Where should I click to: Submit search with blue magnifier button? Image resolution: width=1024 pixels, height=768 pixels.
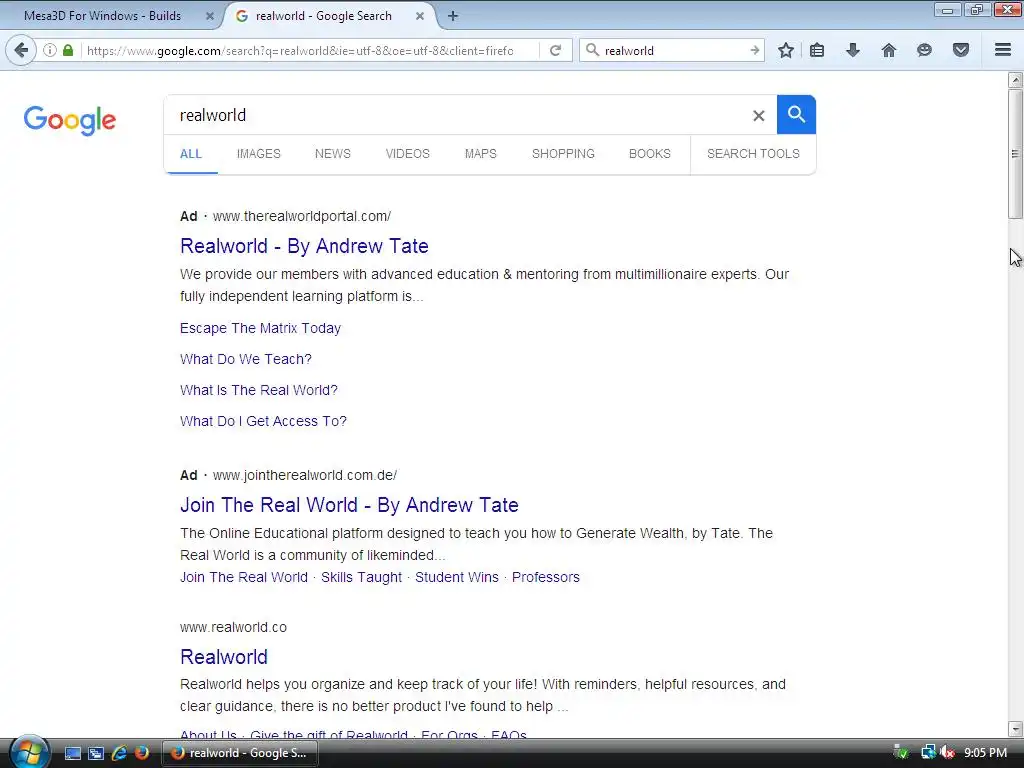(796, 114)
